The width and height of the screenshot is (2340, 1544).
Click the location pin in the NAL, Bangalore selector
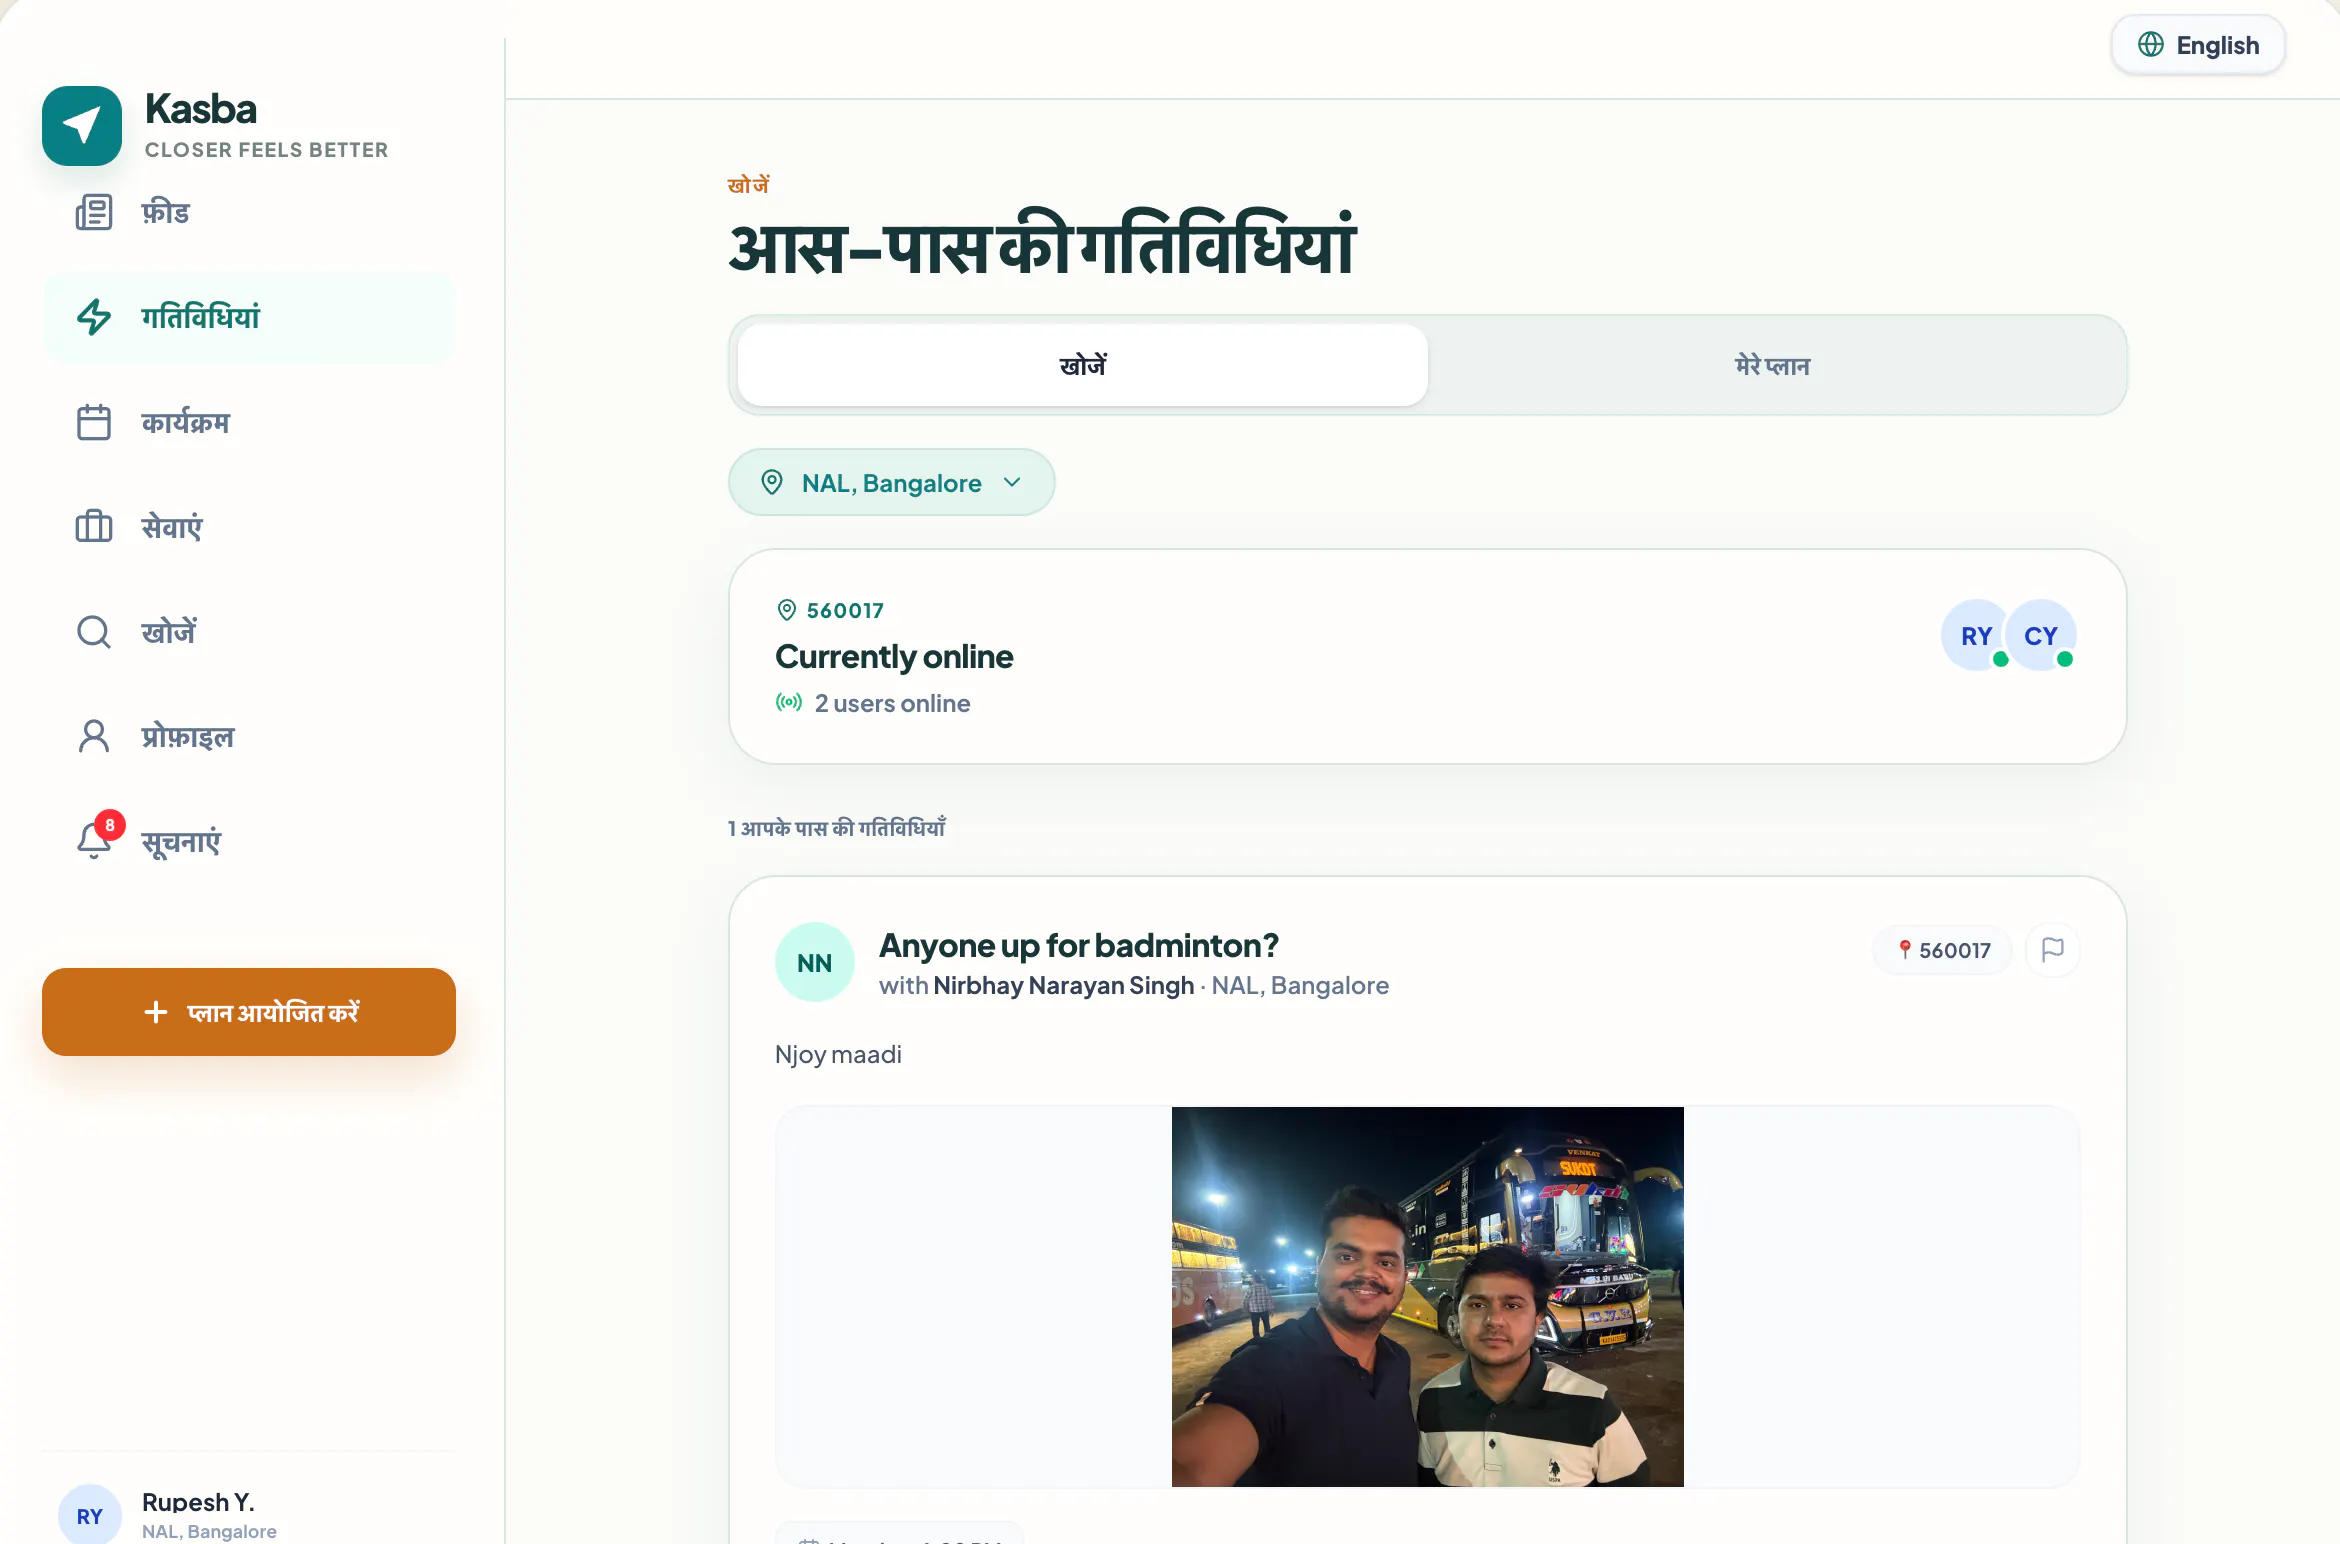point(772,482)
